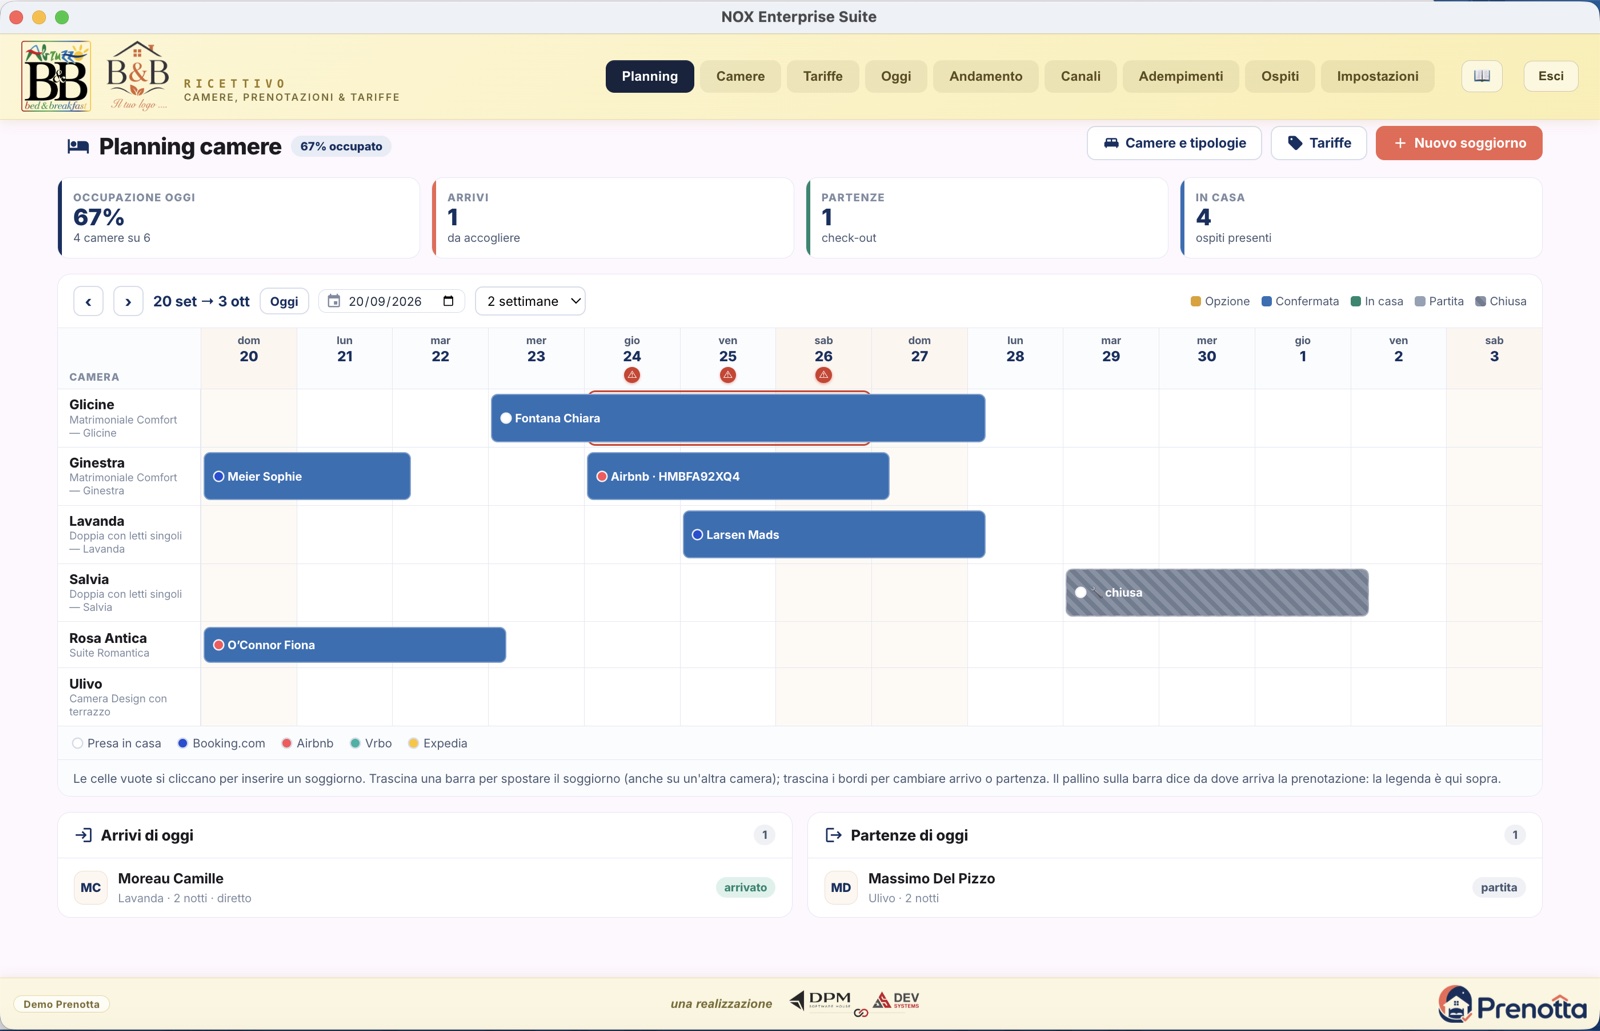Click the Esci logout button
This screenshot has height=1031, width=1600.
1551,76
